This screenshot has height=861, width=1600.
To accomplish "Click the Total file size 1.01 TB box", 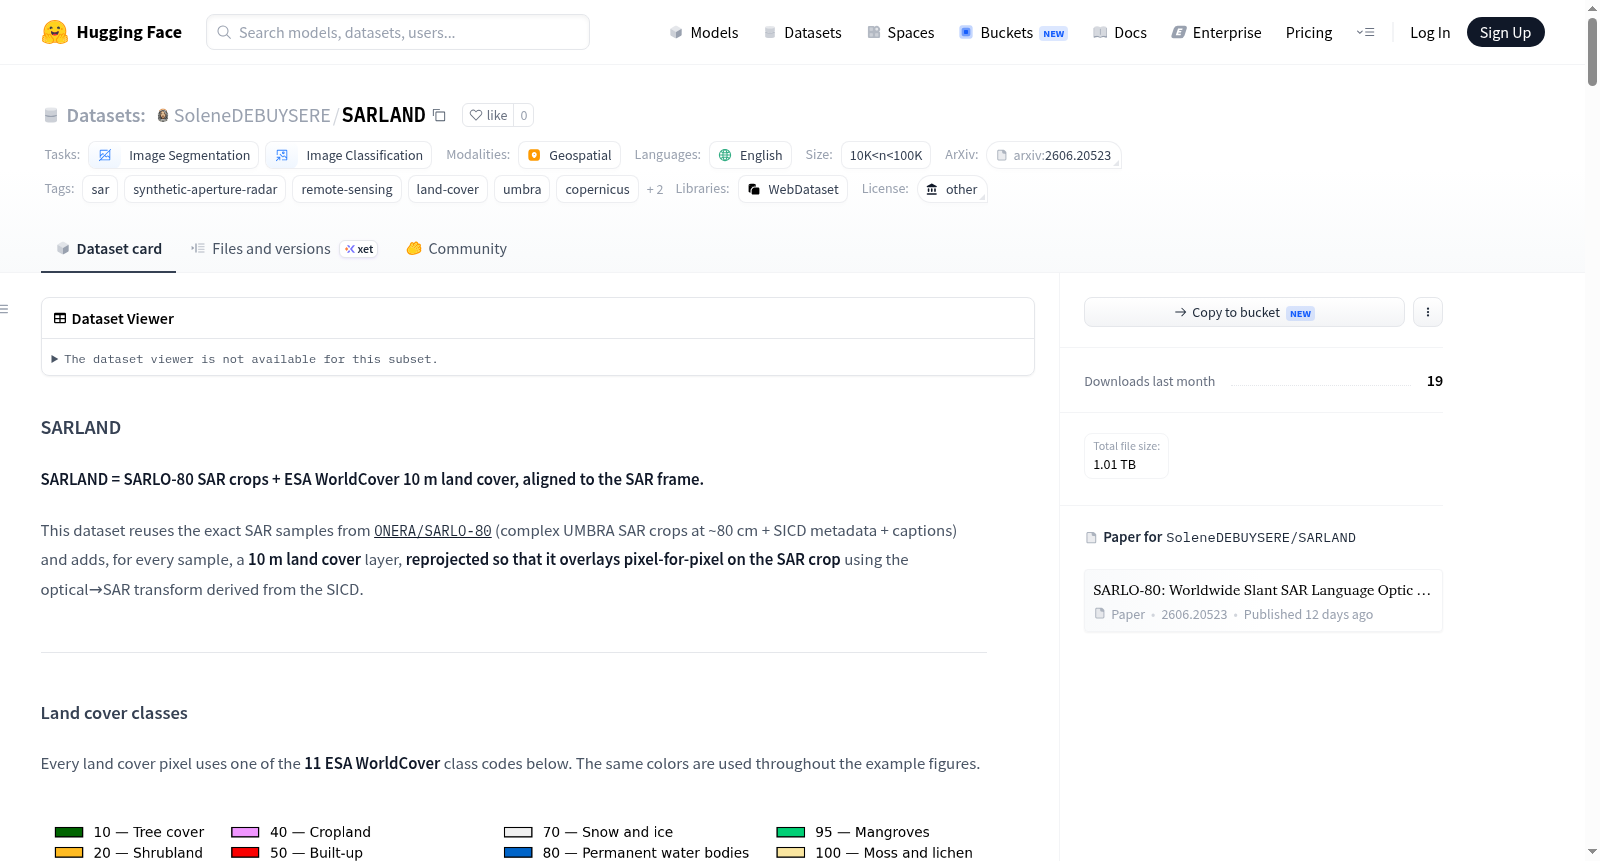I will tap(1127, 456).
